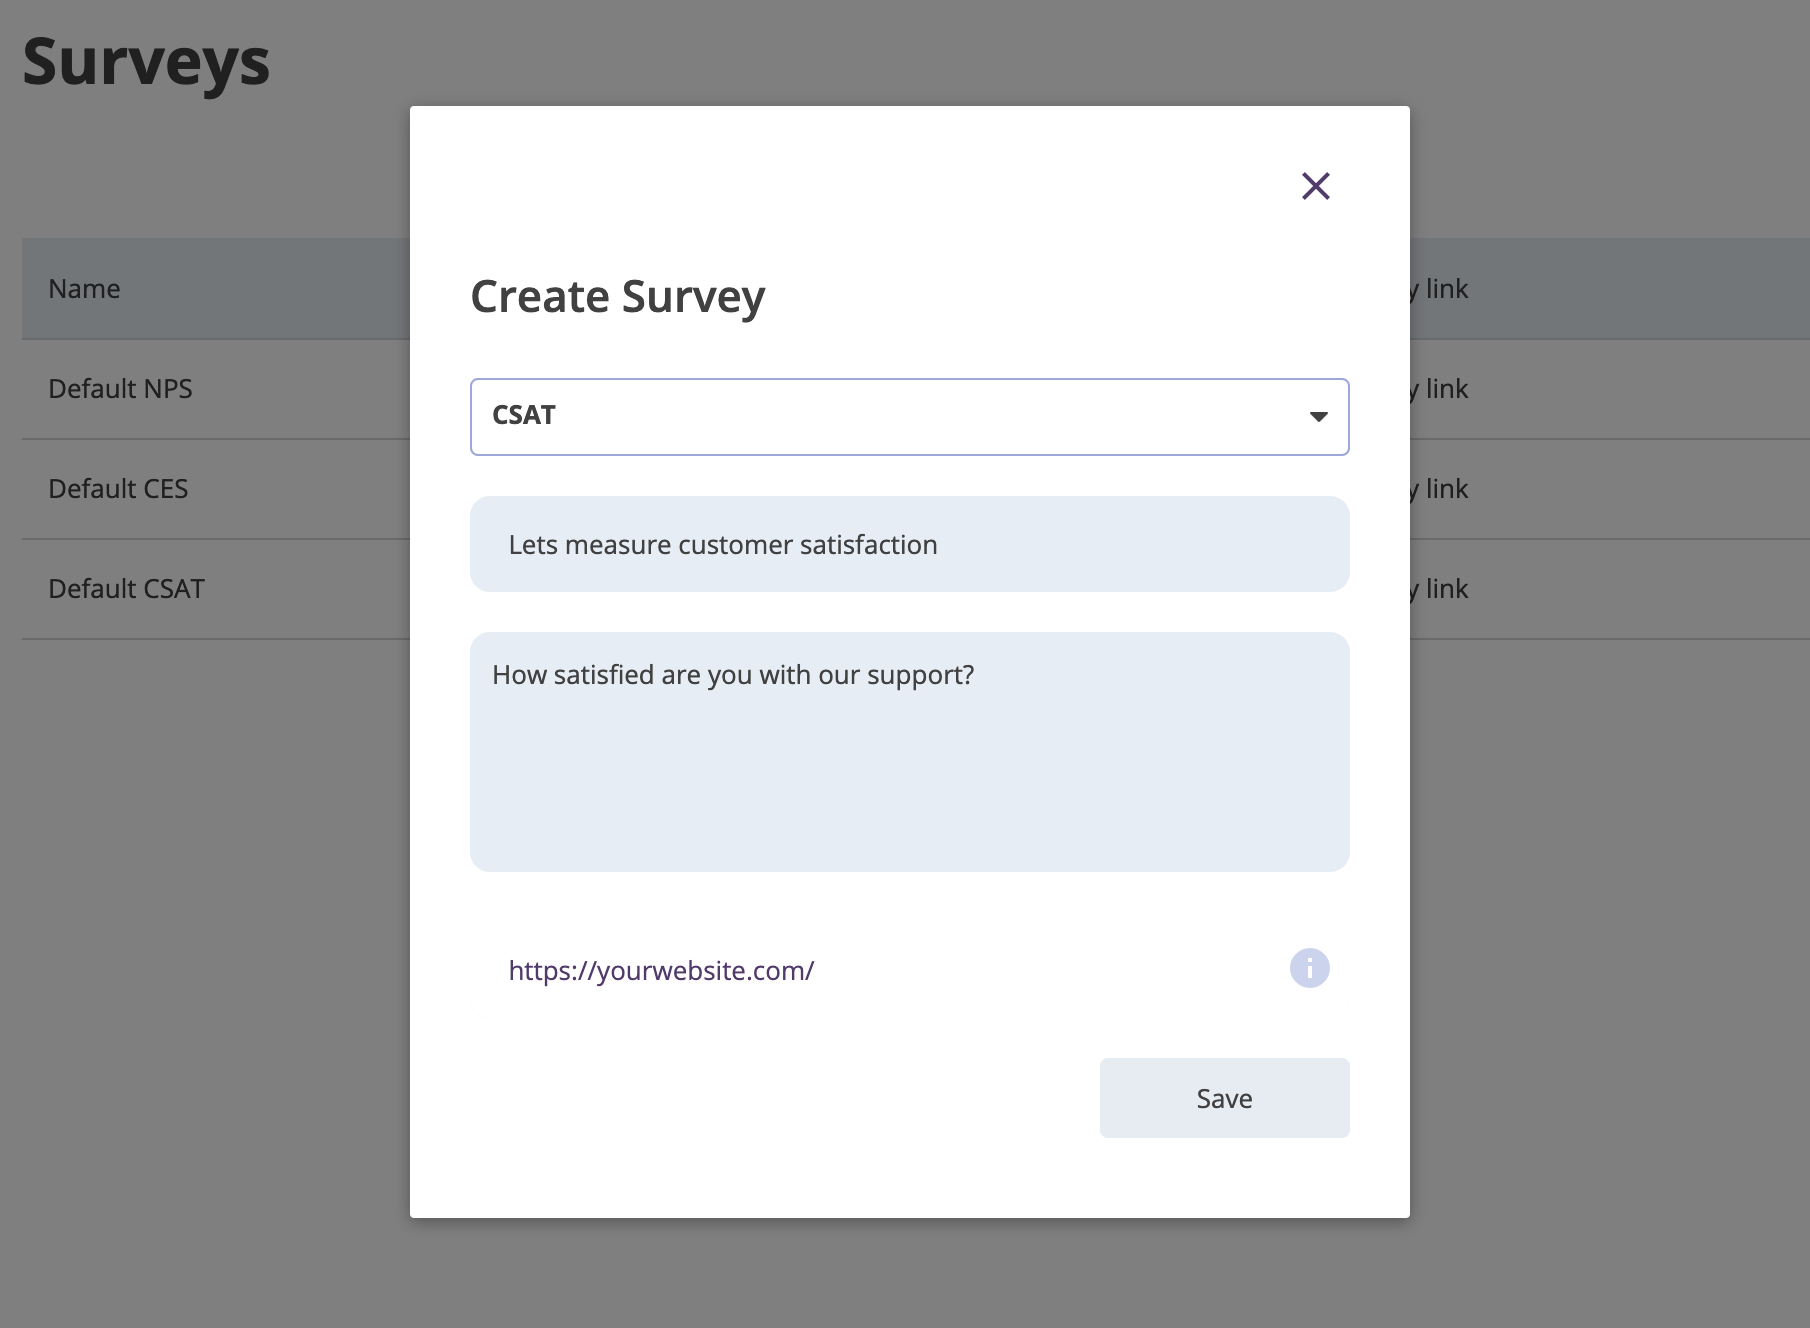This screenshot has width=1810, height=1328.
Task: Open the link for the Default CES row
Action: (x=1445, y=489)
